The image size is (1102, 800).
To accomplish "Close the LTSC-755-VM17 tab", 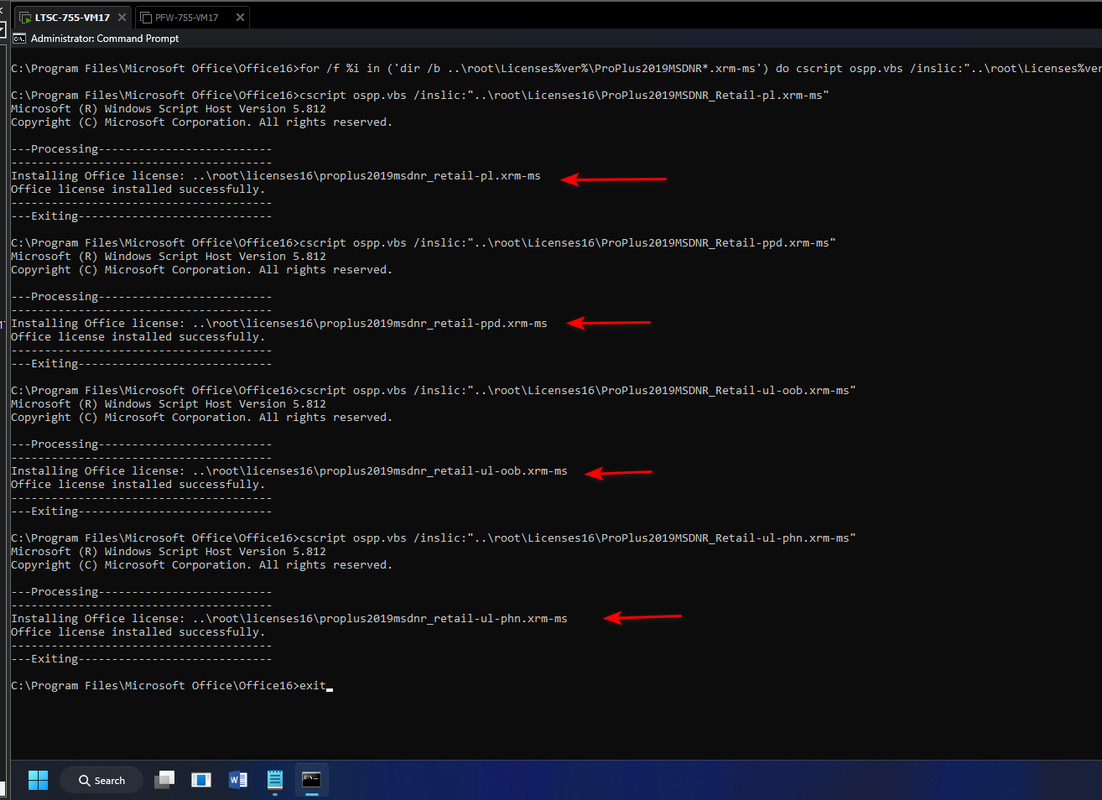I will 122,18.
